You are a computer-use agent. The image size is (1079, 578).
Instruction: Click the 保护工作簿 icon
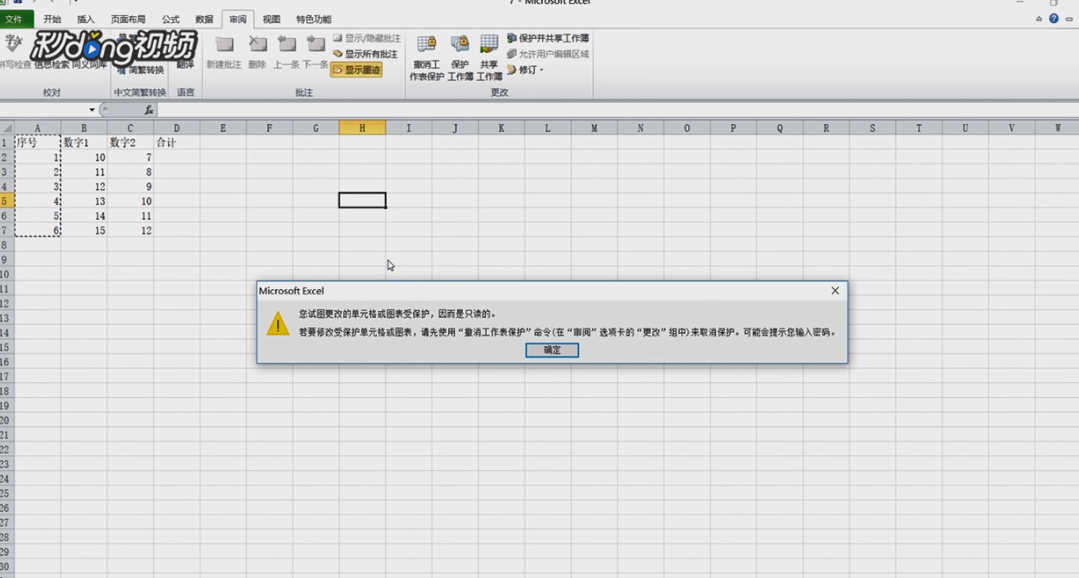point(460,58)
